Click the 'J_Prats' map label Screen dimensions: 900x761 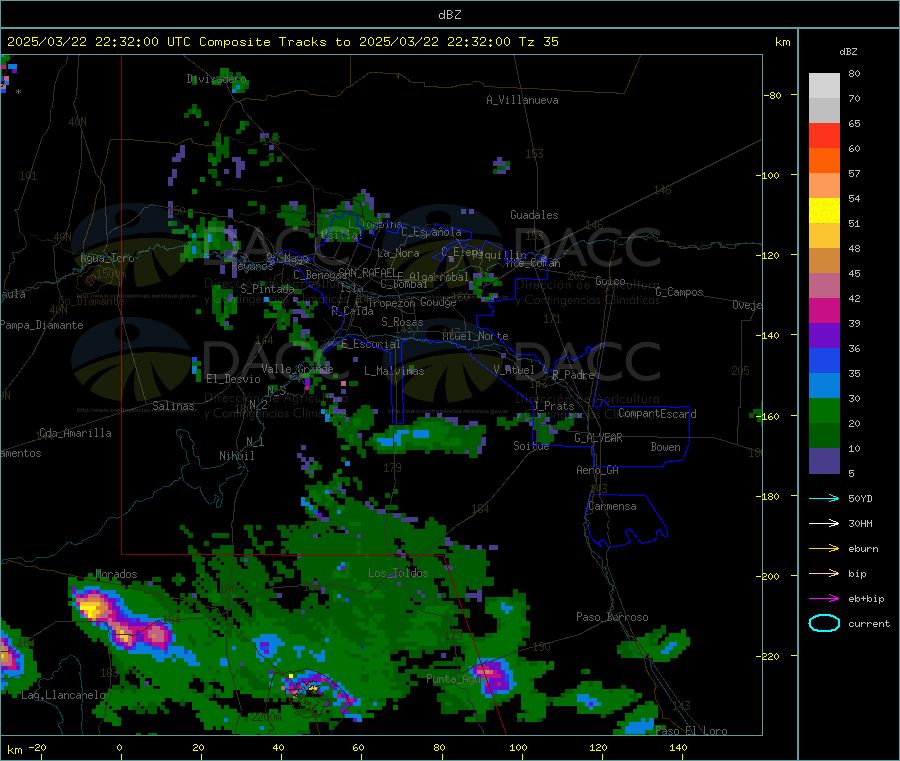point(554,406)
